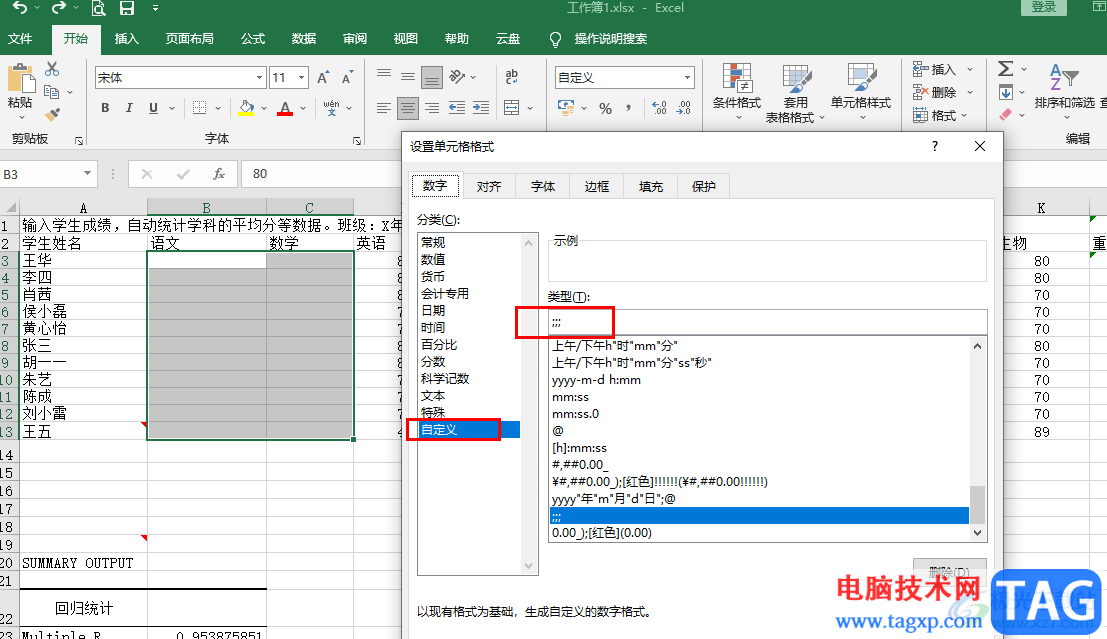Open 套用表格格式 format as table
1107x639 pixels.
click(x=795, y=93)
